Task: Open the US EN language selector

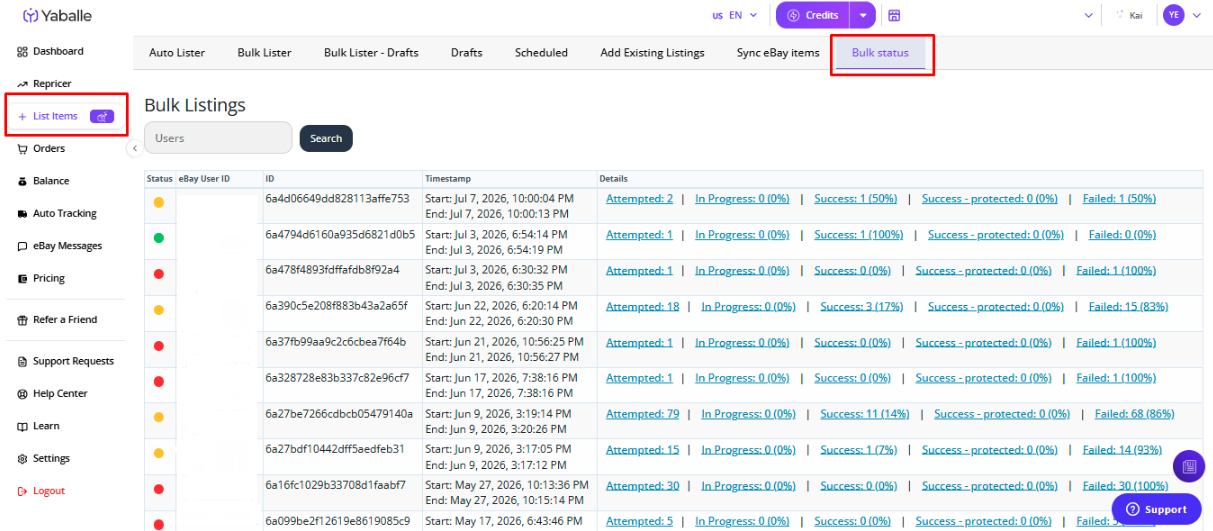Action: (734, 15)
